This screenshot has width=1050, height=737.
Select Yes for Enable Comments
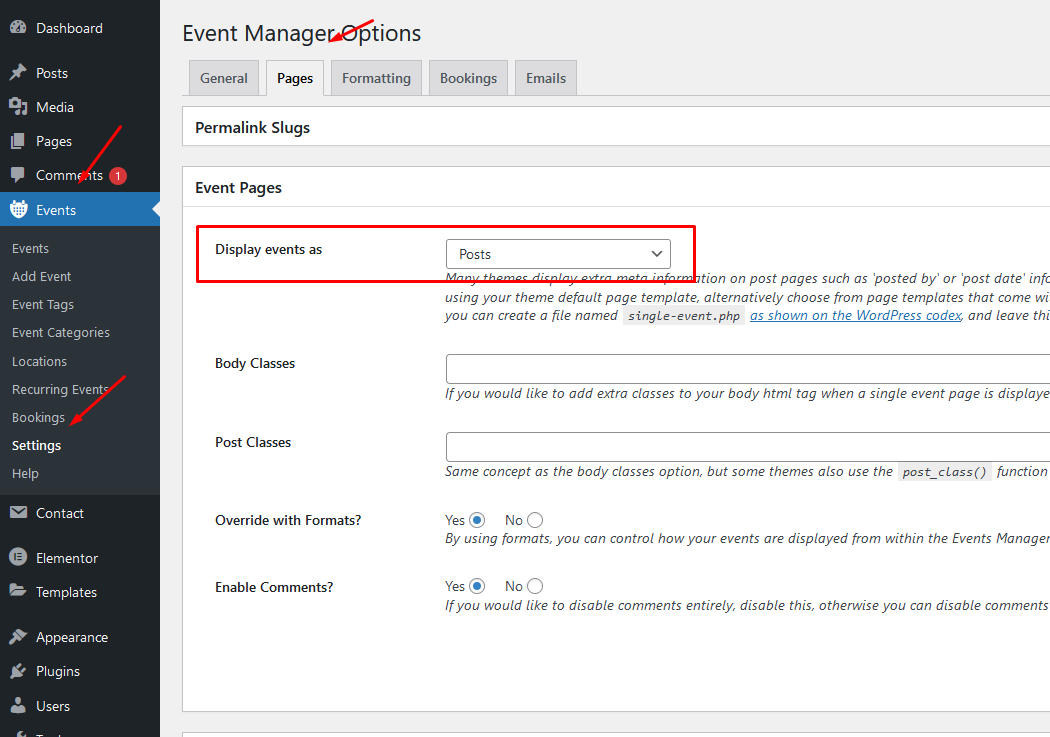click(476, 586)
